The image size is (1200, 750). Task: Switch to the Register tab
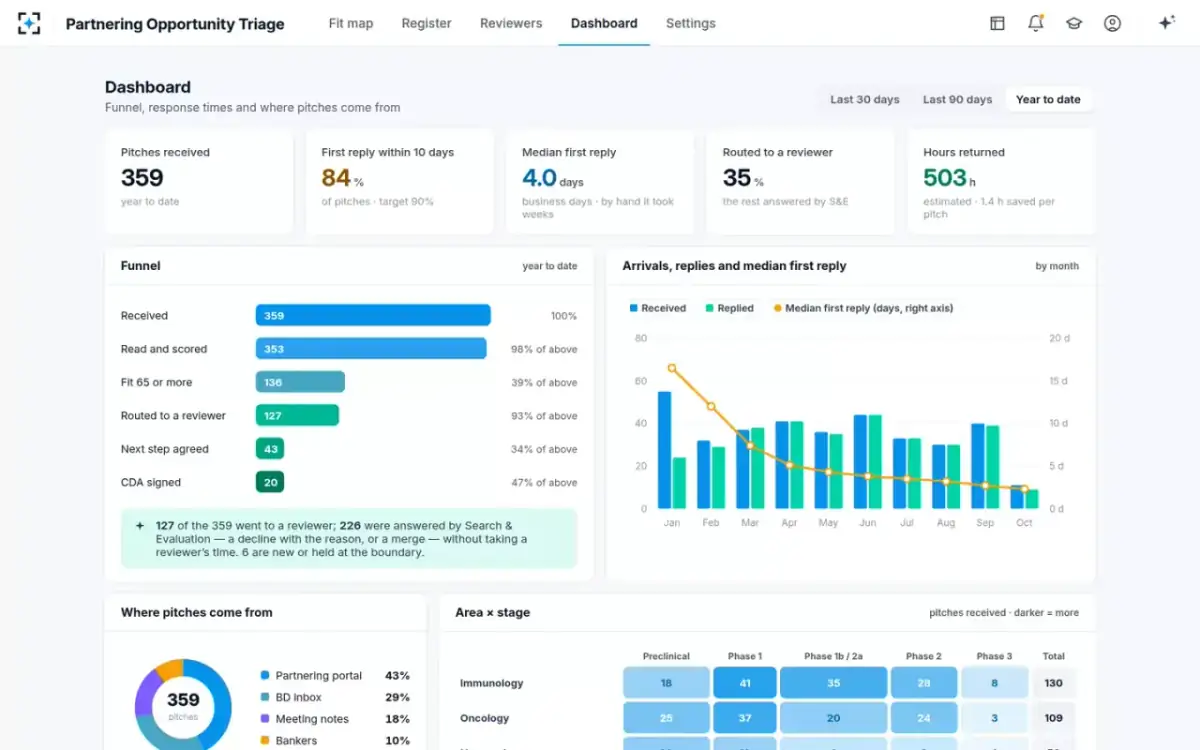(426, 23)
